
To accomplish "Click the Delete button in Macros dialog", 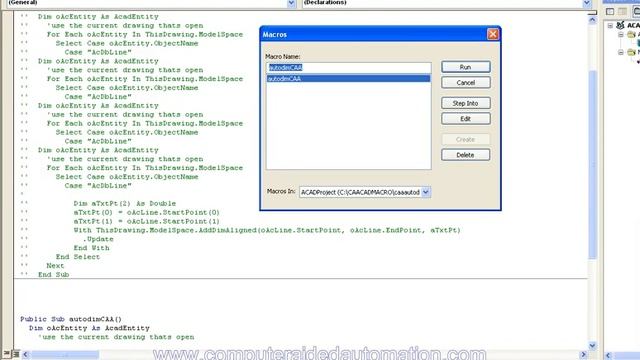I will point(465,155).
